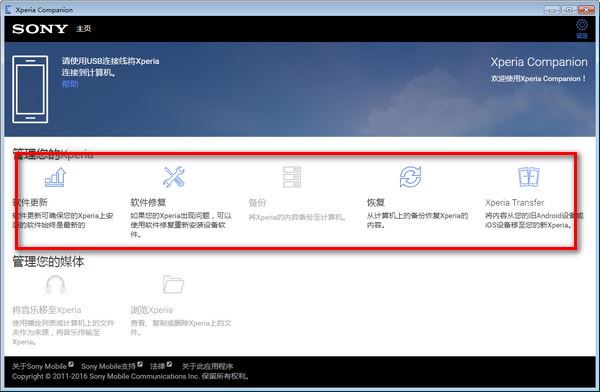Click the 恢复 title text
Viewport: 600px width, 392px height.
[375, 202]
